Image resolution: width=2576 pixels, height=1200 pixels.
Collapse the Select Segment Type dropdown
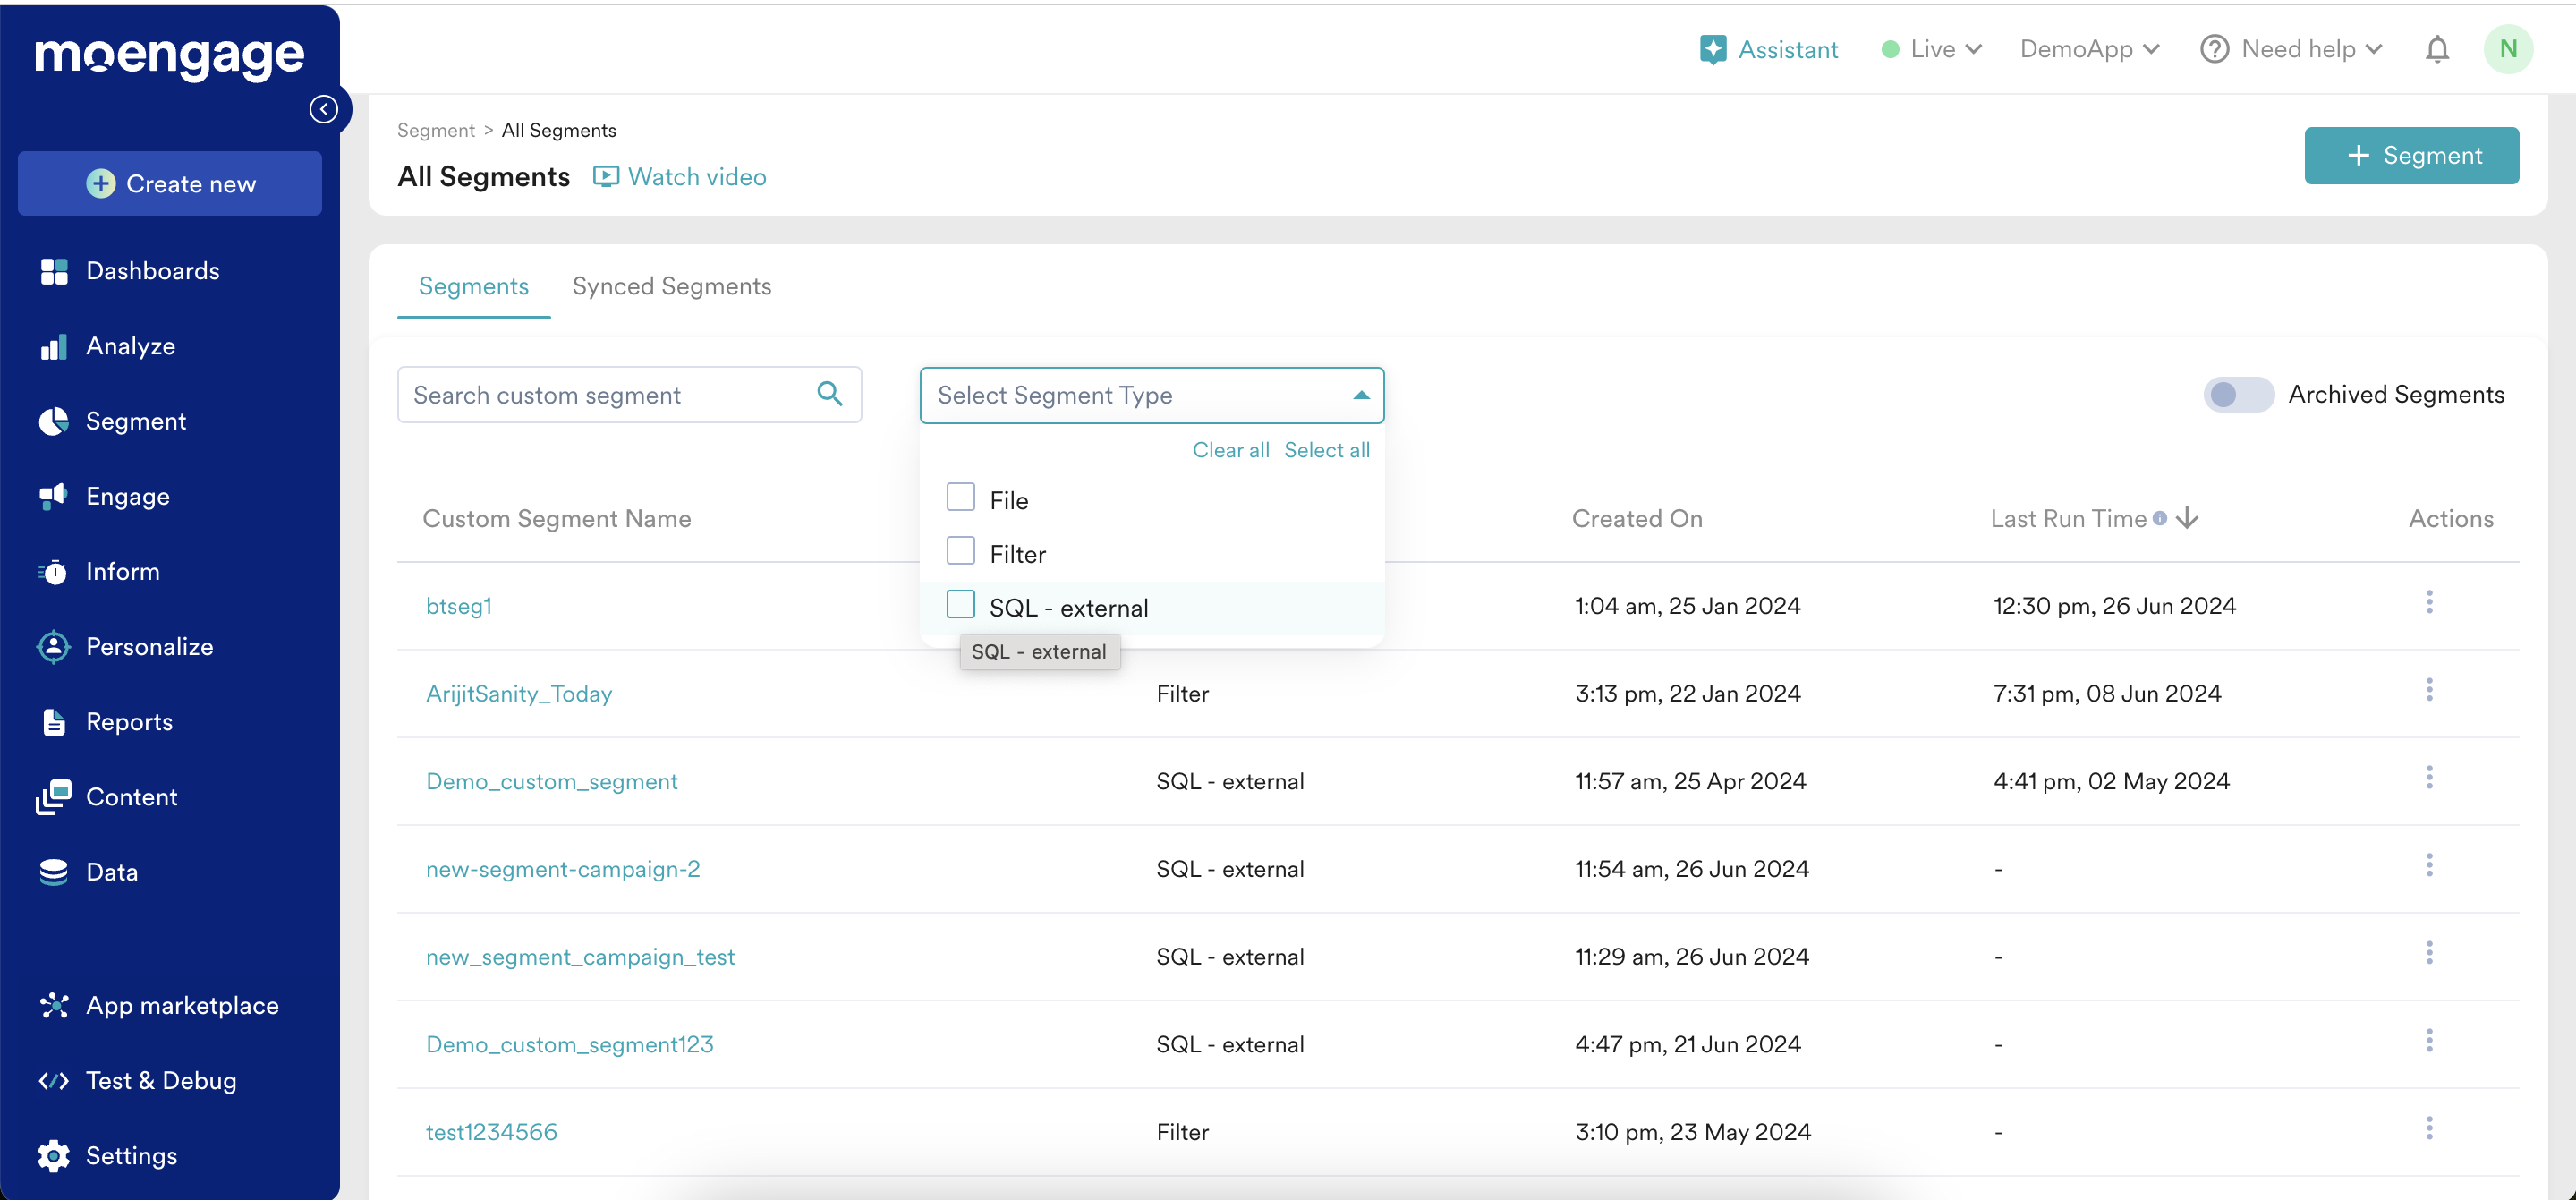[1360, 395]
